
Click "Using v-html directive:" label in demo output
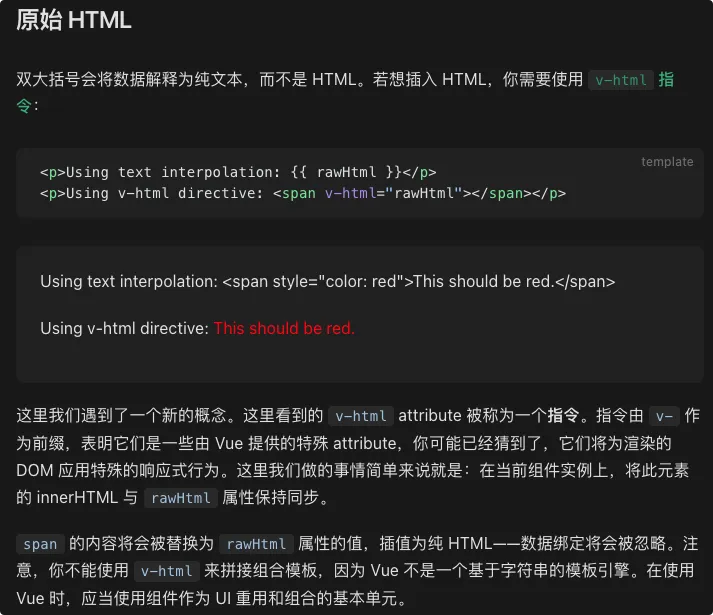(124, 328)
